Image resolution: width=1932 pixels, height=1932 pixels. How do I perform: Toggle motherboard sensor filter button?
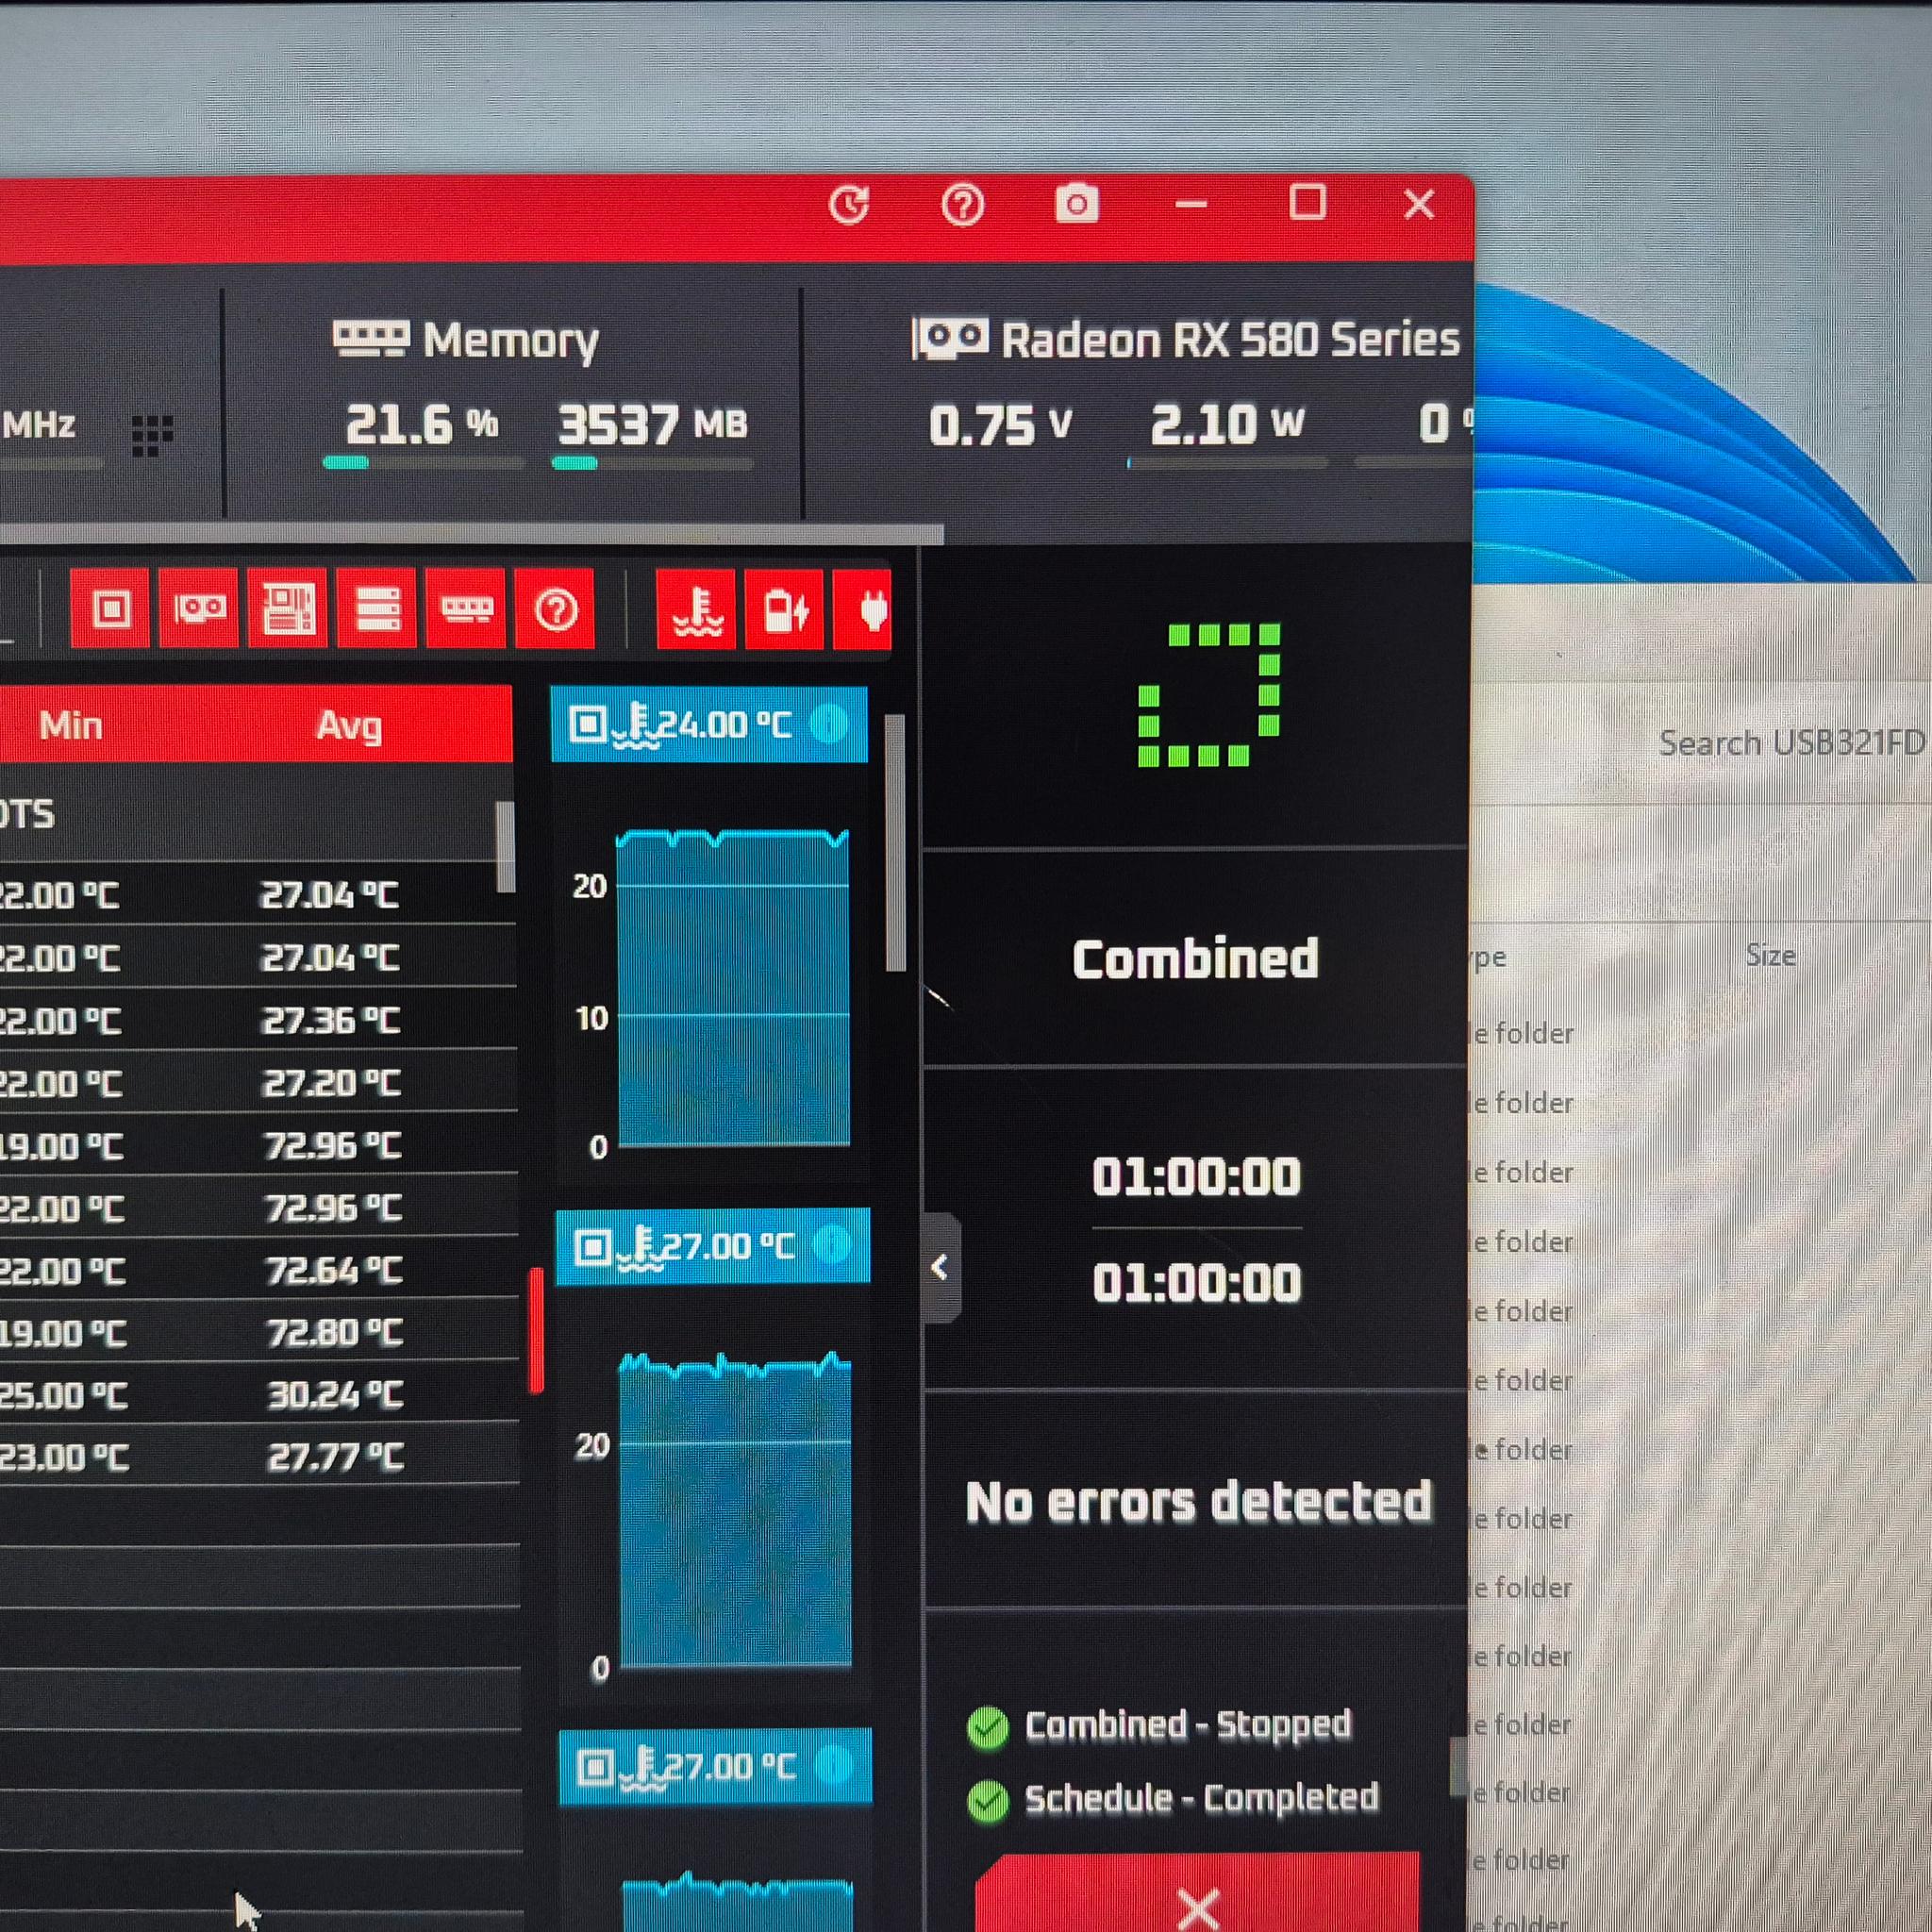(288, 608)
